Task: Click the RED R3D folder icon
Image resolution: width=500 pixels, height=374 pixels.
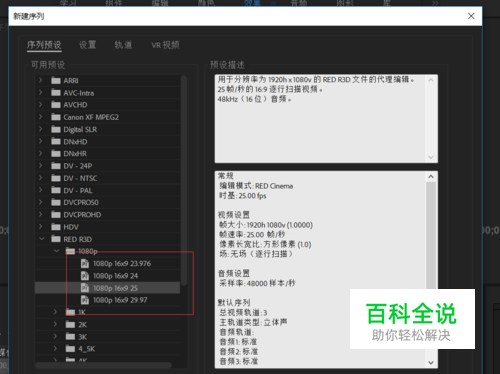Action: [x=56, y=239]
